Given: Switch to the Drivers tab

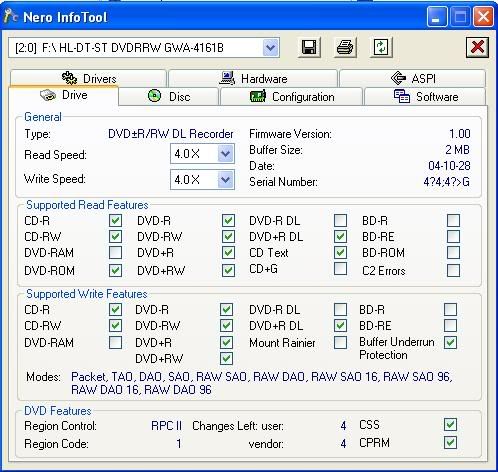Looking at the screenshot, I should tap(88, 78).
